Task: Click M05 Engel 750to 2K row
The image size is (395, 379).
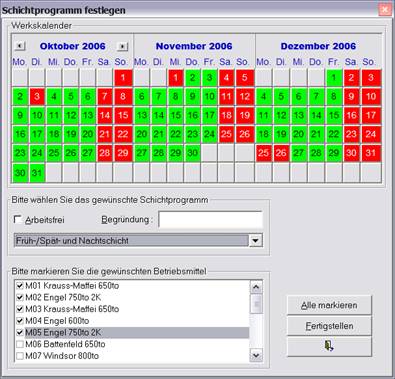Action: point(132,332)
